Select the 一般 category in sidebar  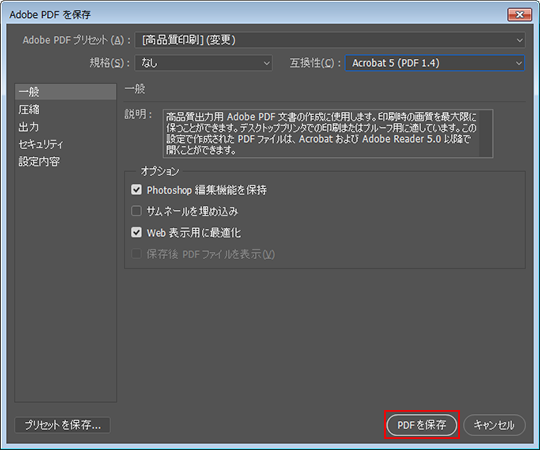click(x=65, y=92)
